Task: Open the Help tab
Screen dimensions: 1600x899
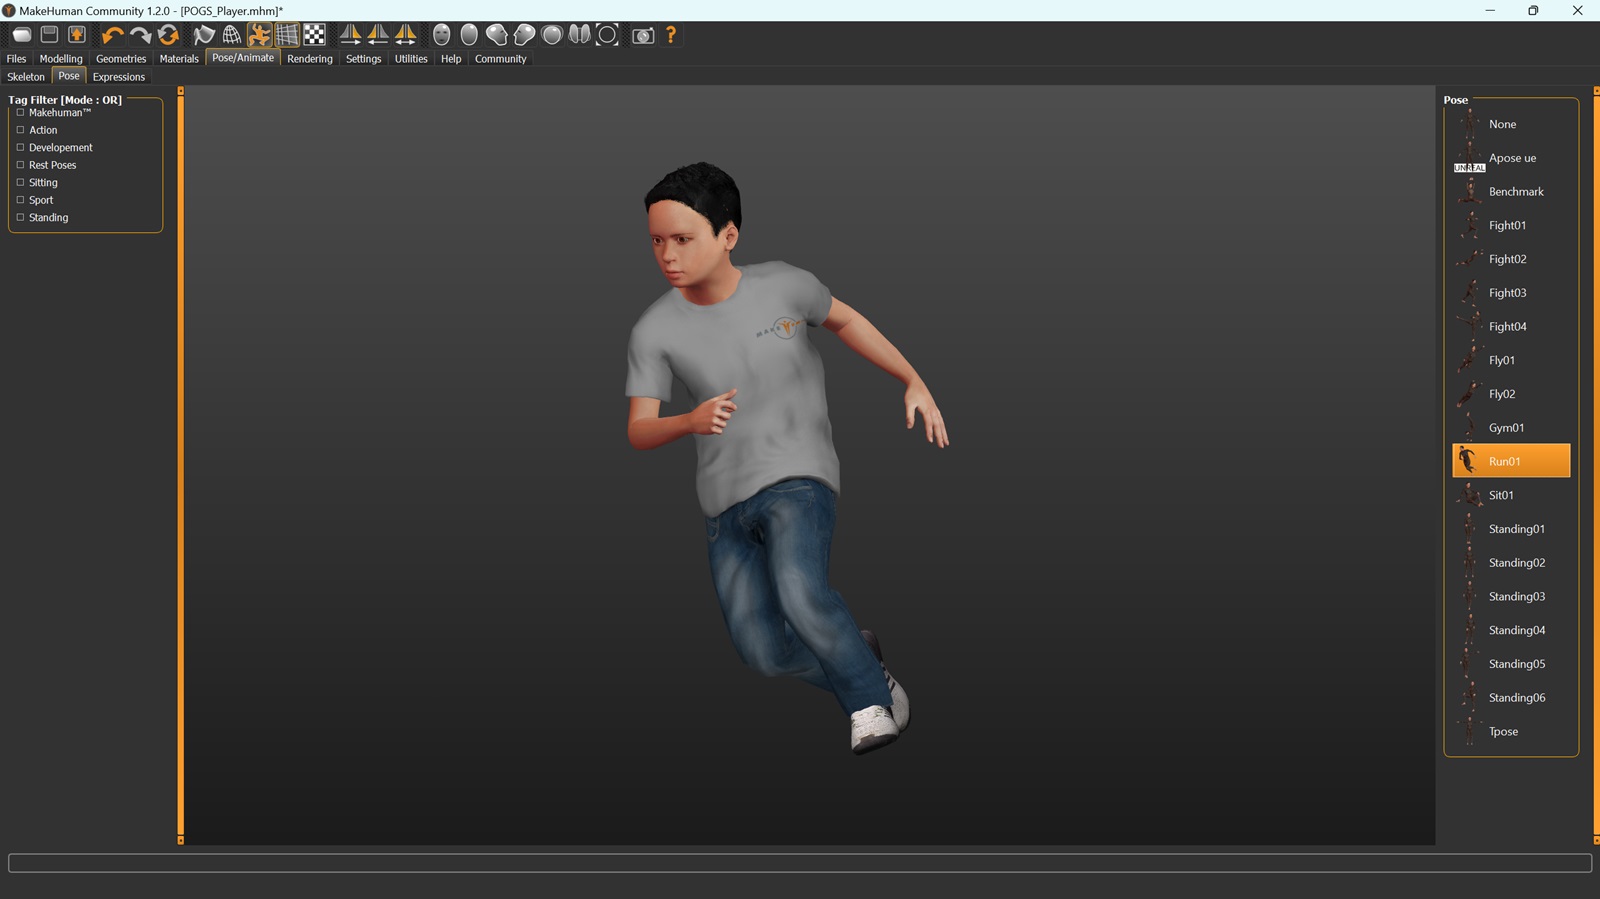Action: [451, 59]
